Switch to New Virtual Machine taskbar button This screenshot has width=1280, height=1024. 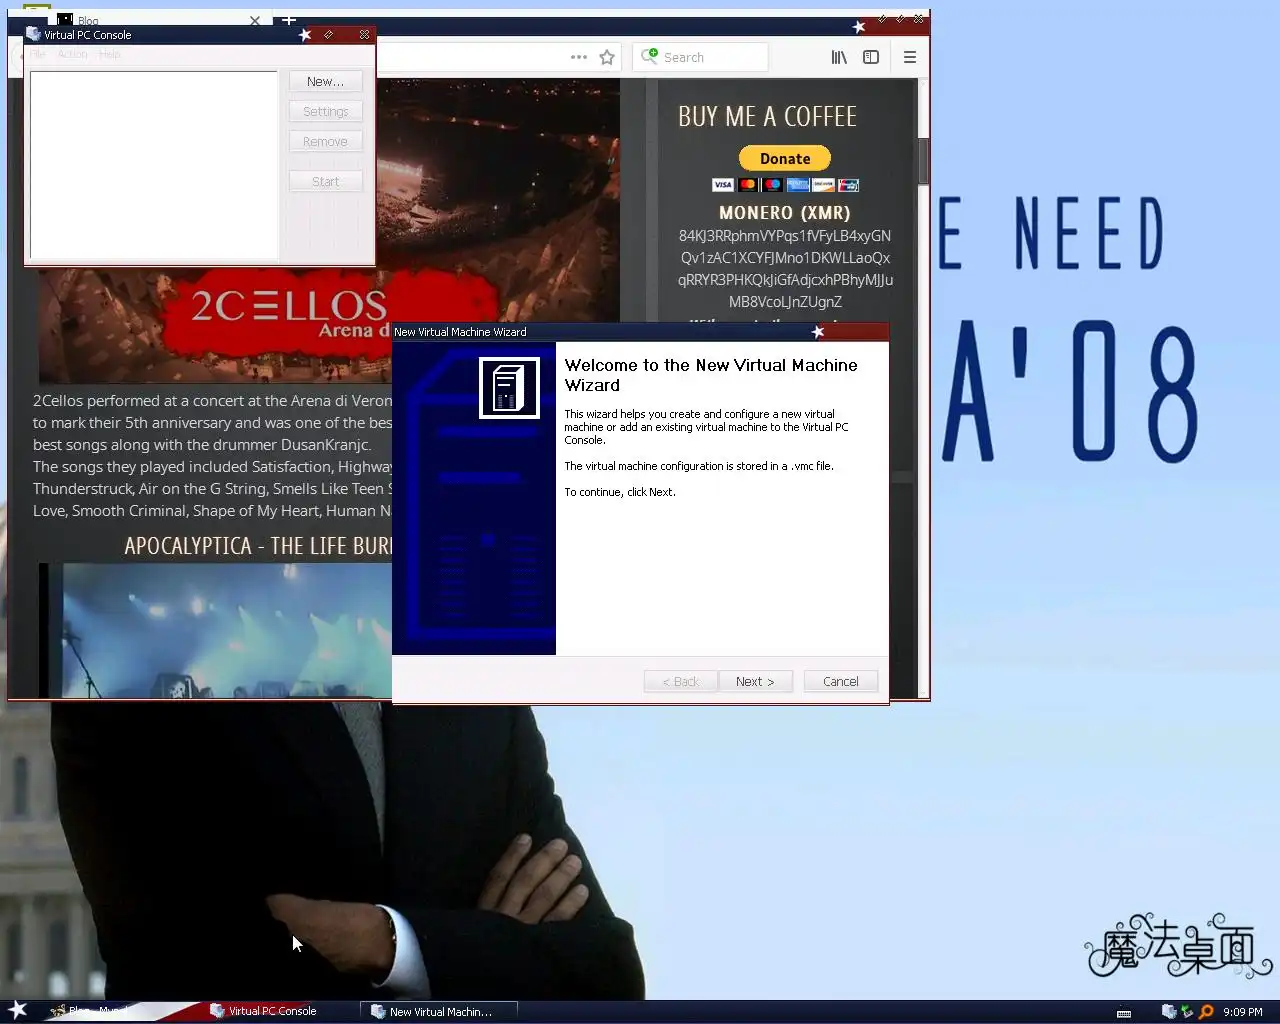[440, 1012]
